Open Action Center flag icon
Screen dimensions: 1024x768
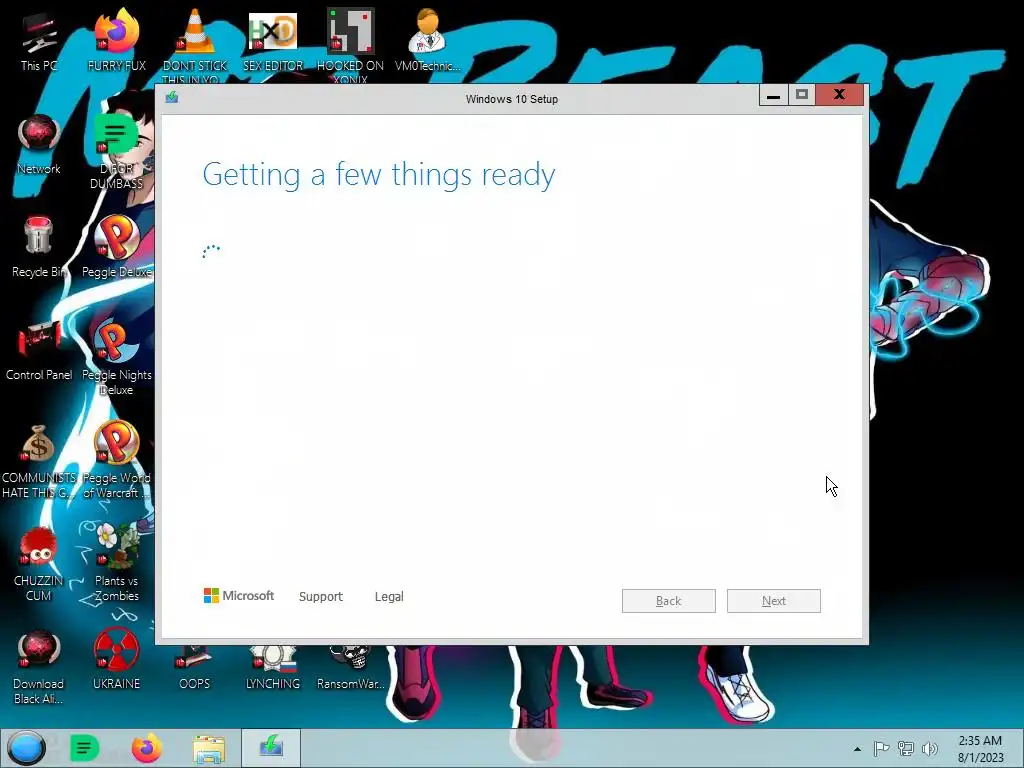(x=881, y=749)
